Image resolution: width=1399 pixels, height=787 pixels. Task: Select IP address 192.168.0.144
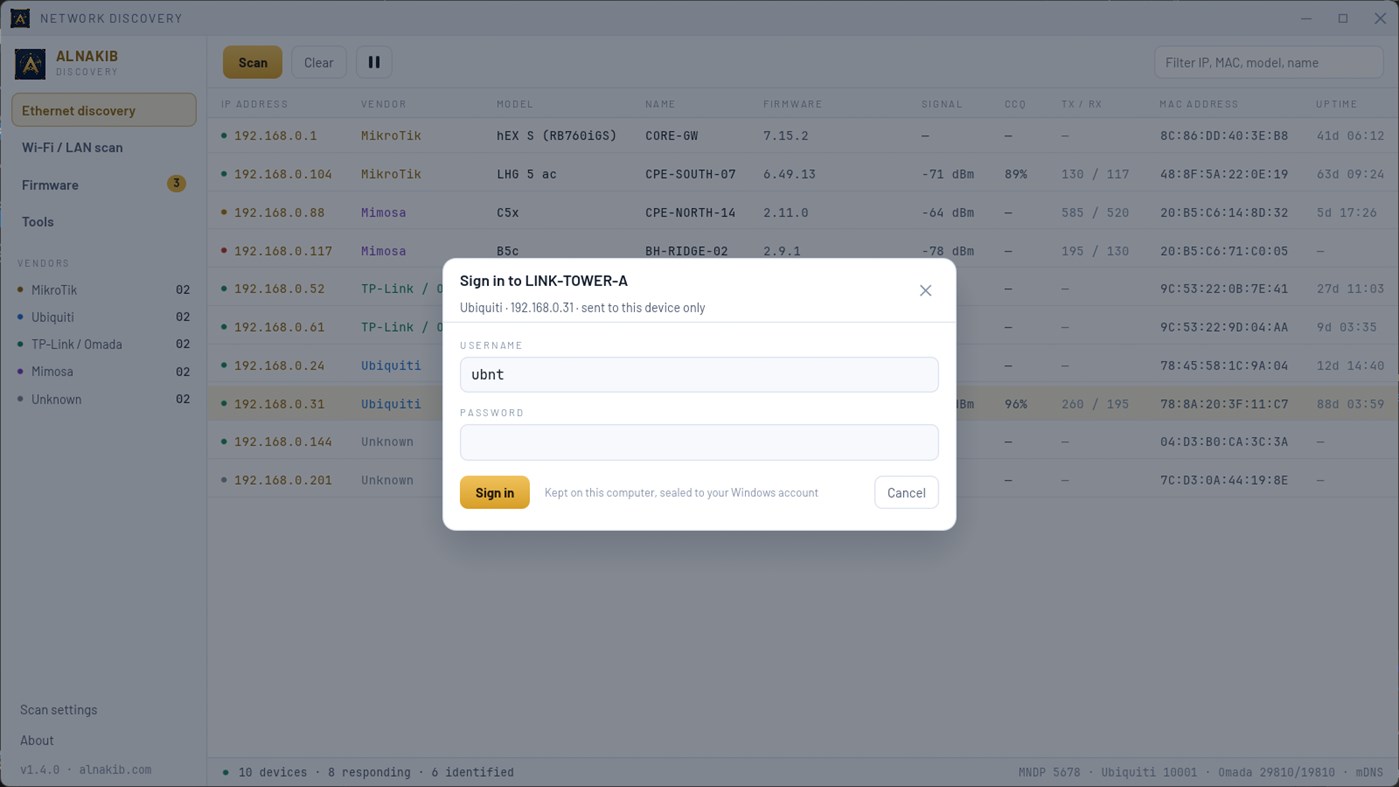tap(283, 442)
